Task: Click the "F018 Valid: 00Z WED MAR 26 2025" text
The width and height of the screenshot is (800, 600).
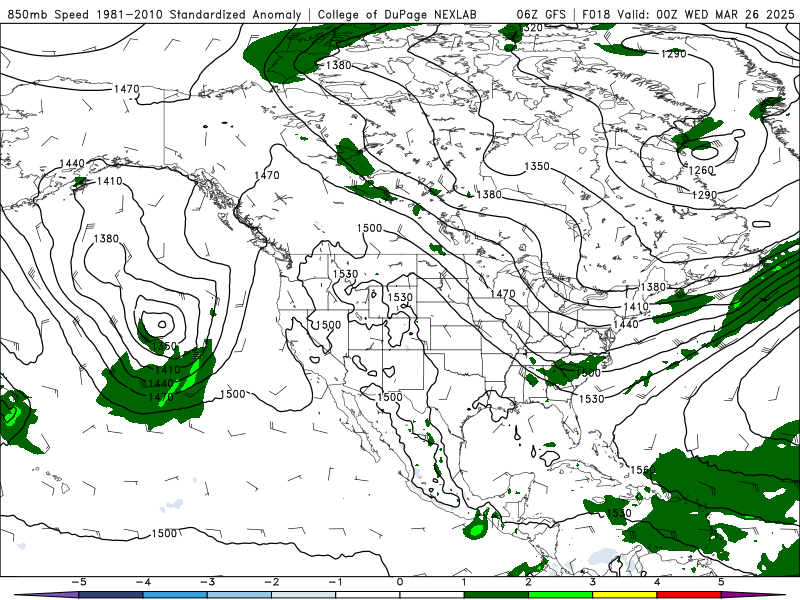Action: click(688, 14)
